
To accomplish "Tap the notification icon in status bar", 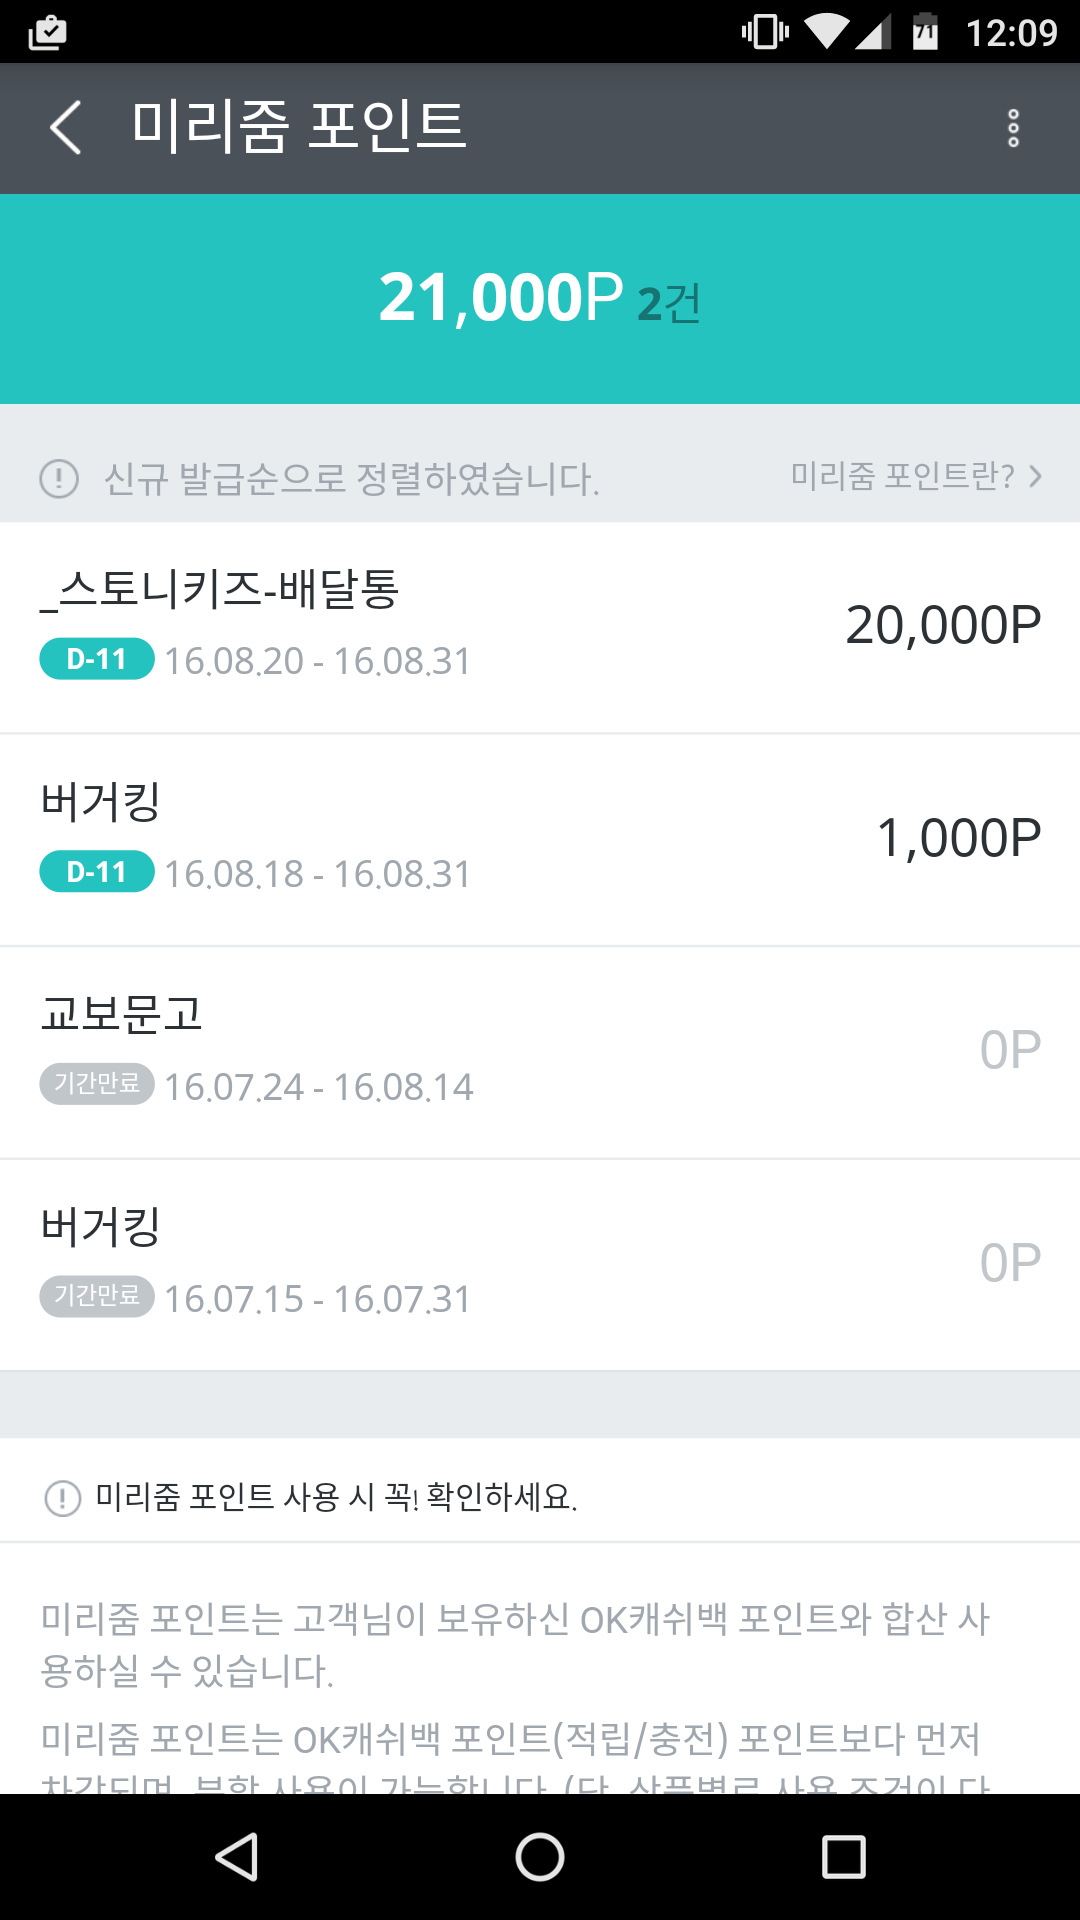I will [47, 32].
